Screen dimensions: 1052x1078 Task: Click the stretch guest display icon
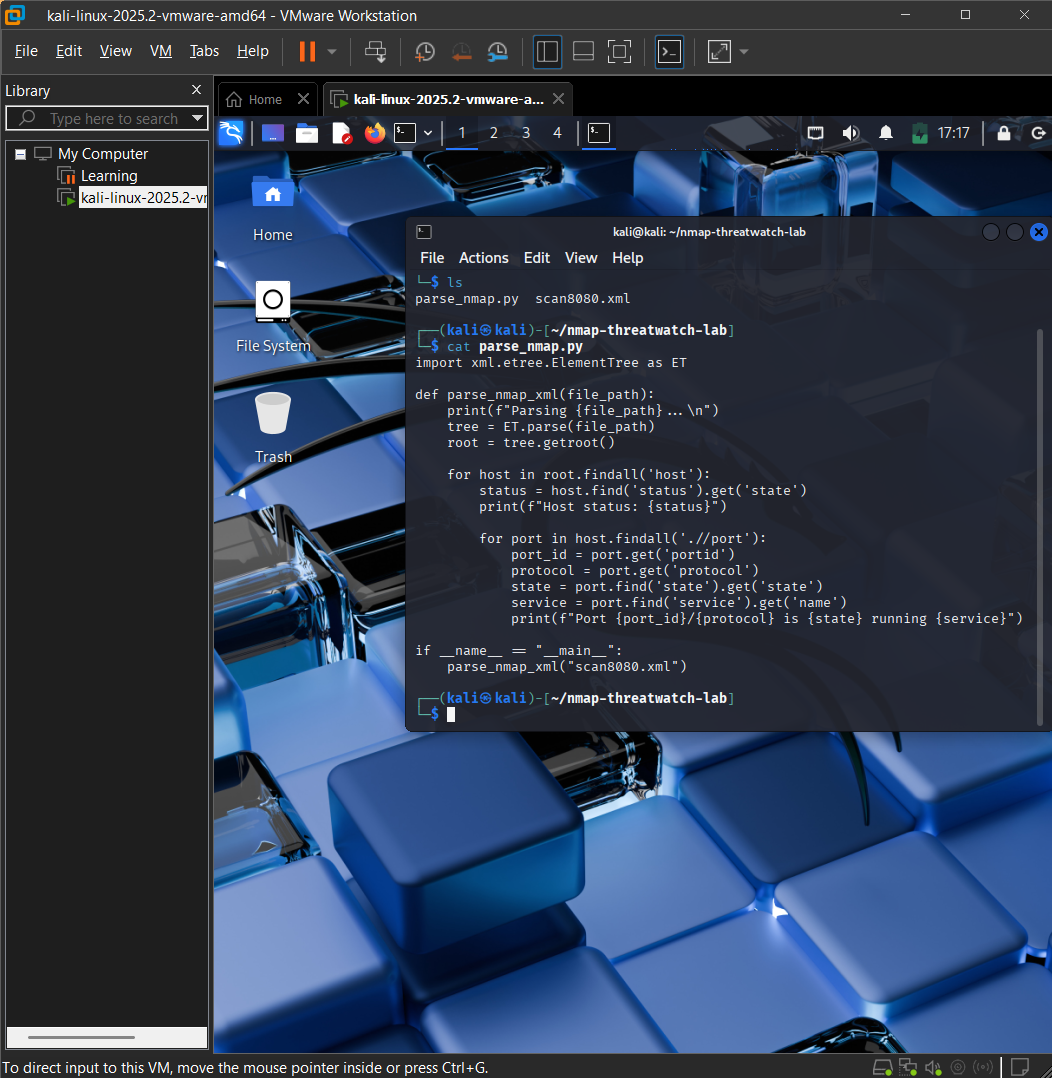719,52
